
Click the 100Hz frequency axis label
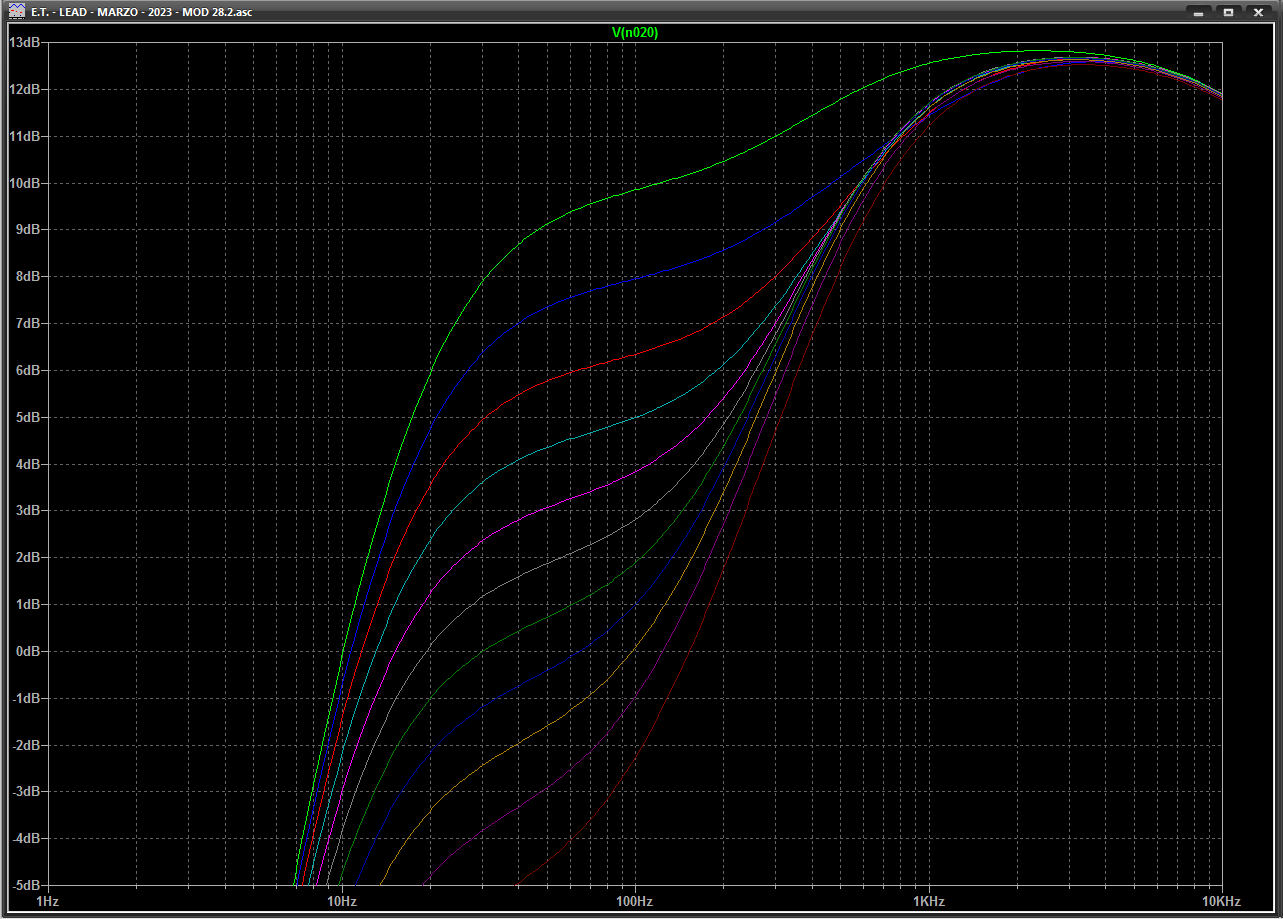634,902
